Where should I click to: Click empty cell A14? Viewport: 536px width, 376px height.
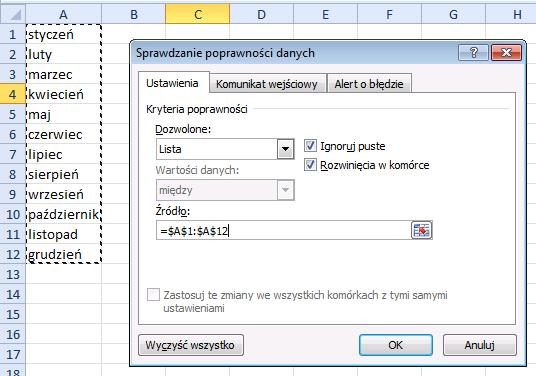64,294
